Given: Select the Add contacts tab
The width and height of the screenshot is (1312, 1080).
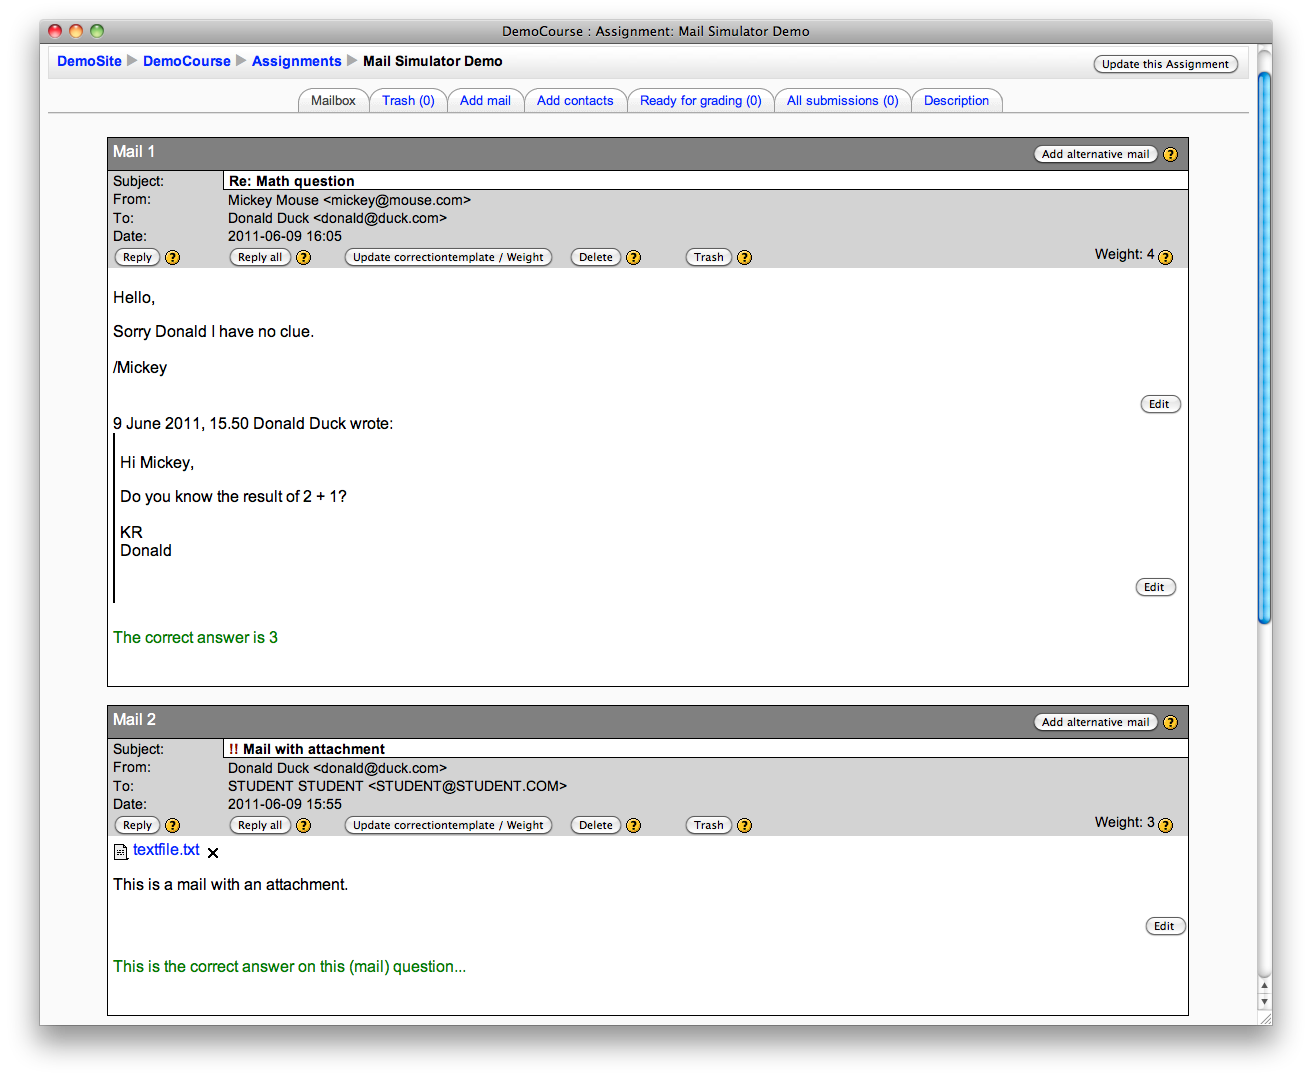Looking at the screenshot, I should point(575,101).
